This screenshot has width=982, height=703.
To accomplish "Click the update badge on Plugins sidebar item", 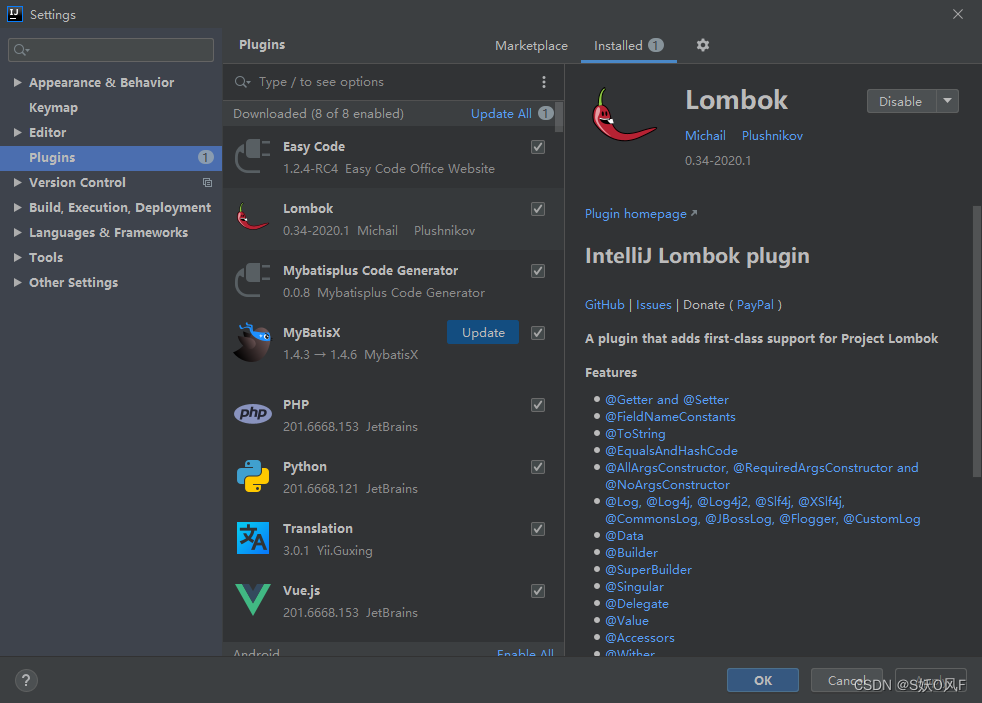I will (205, 157).
